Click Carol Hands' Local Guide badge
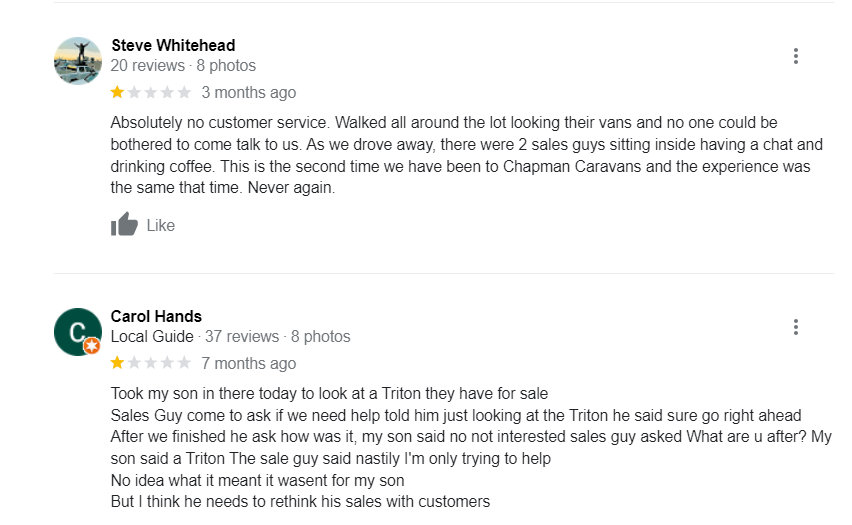The height and width of the screenshot is (525, 852). pyautogui.click(x=92, y=346)
